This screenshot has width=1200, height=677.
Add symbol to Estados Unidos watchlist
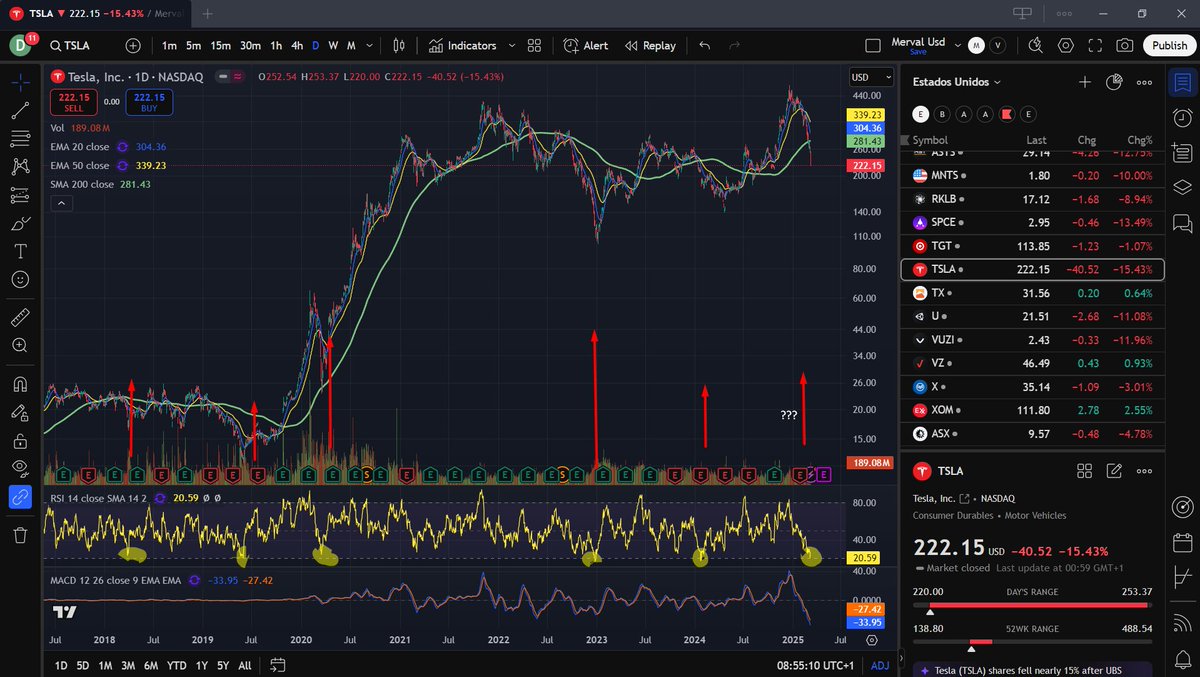(x=1085, y=82)
